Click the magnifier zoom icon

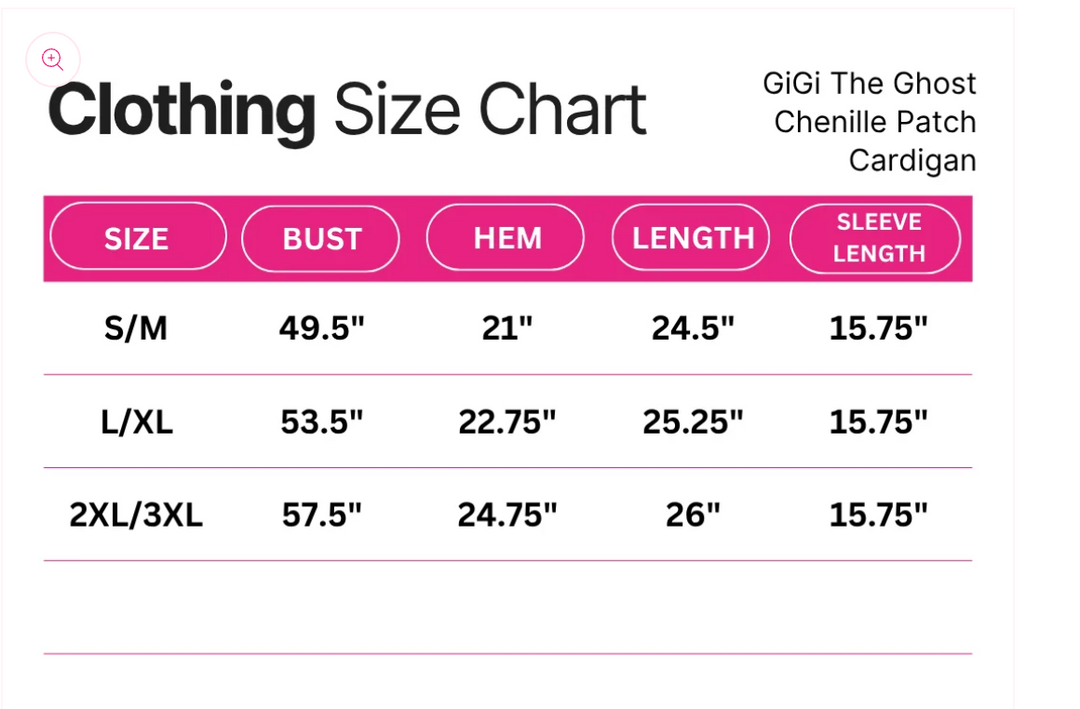(53, 59)
